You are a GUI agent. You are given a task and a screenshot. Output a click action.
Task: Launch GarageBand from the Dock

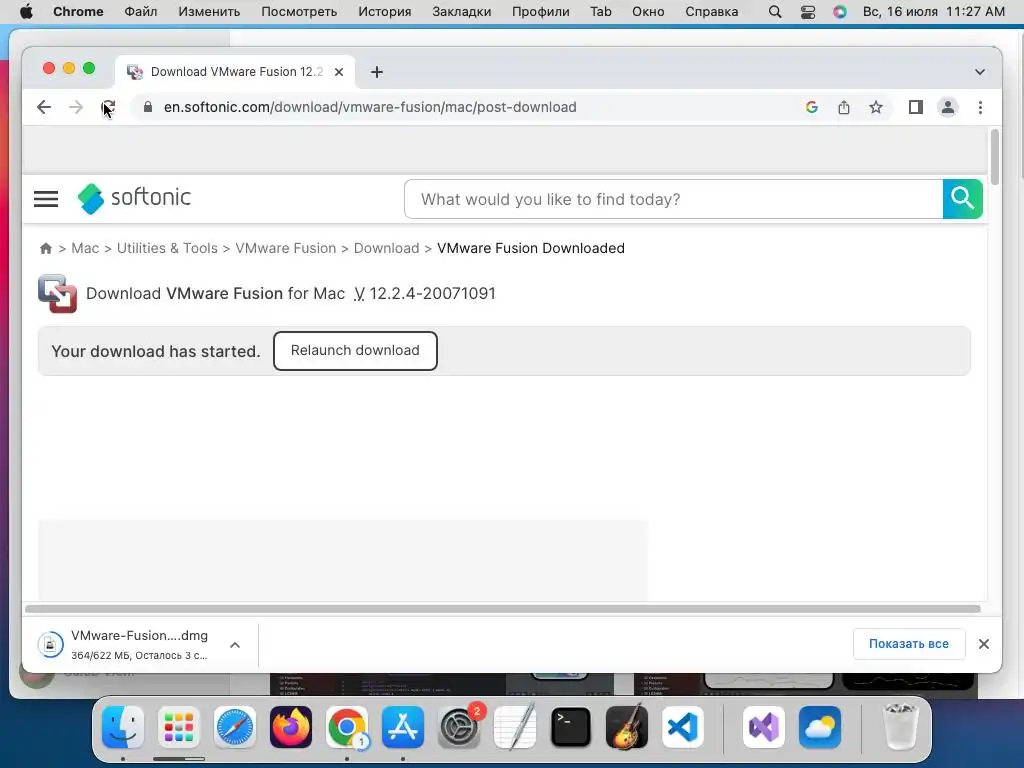tap(627, 727)
